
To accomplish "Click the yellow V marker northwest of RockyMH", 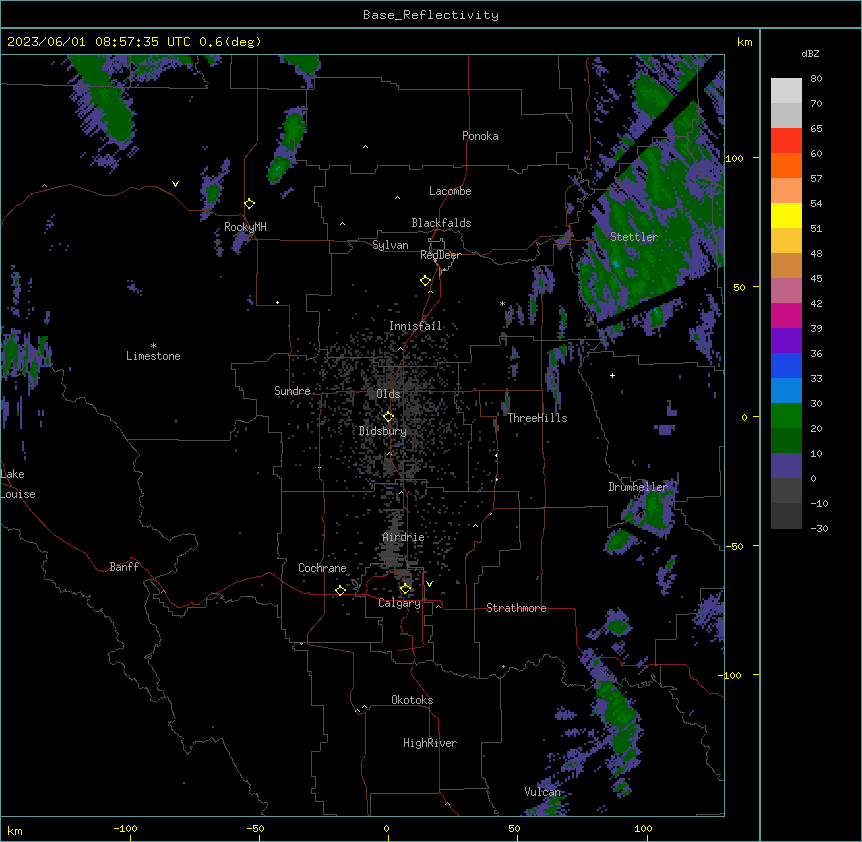I will click(175, 184).
